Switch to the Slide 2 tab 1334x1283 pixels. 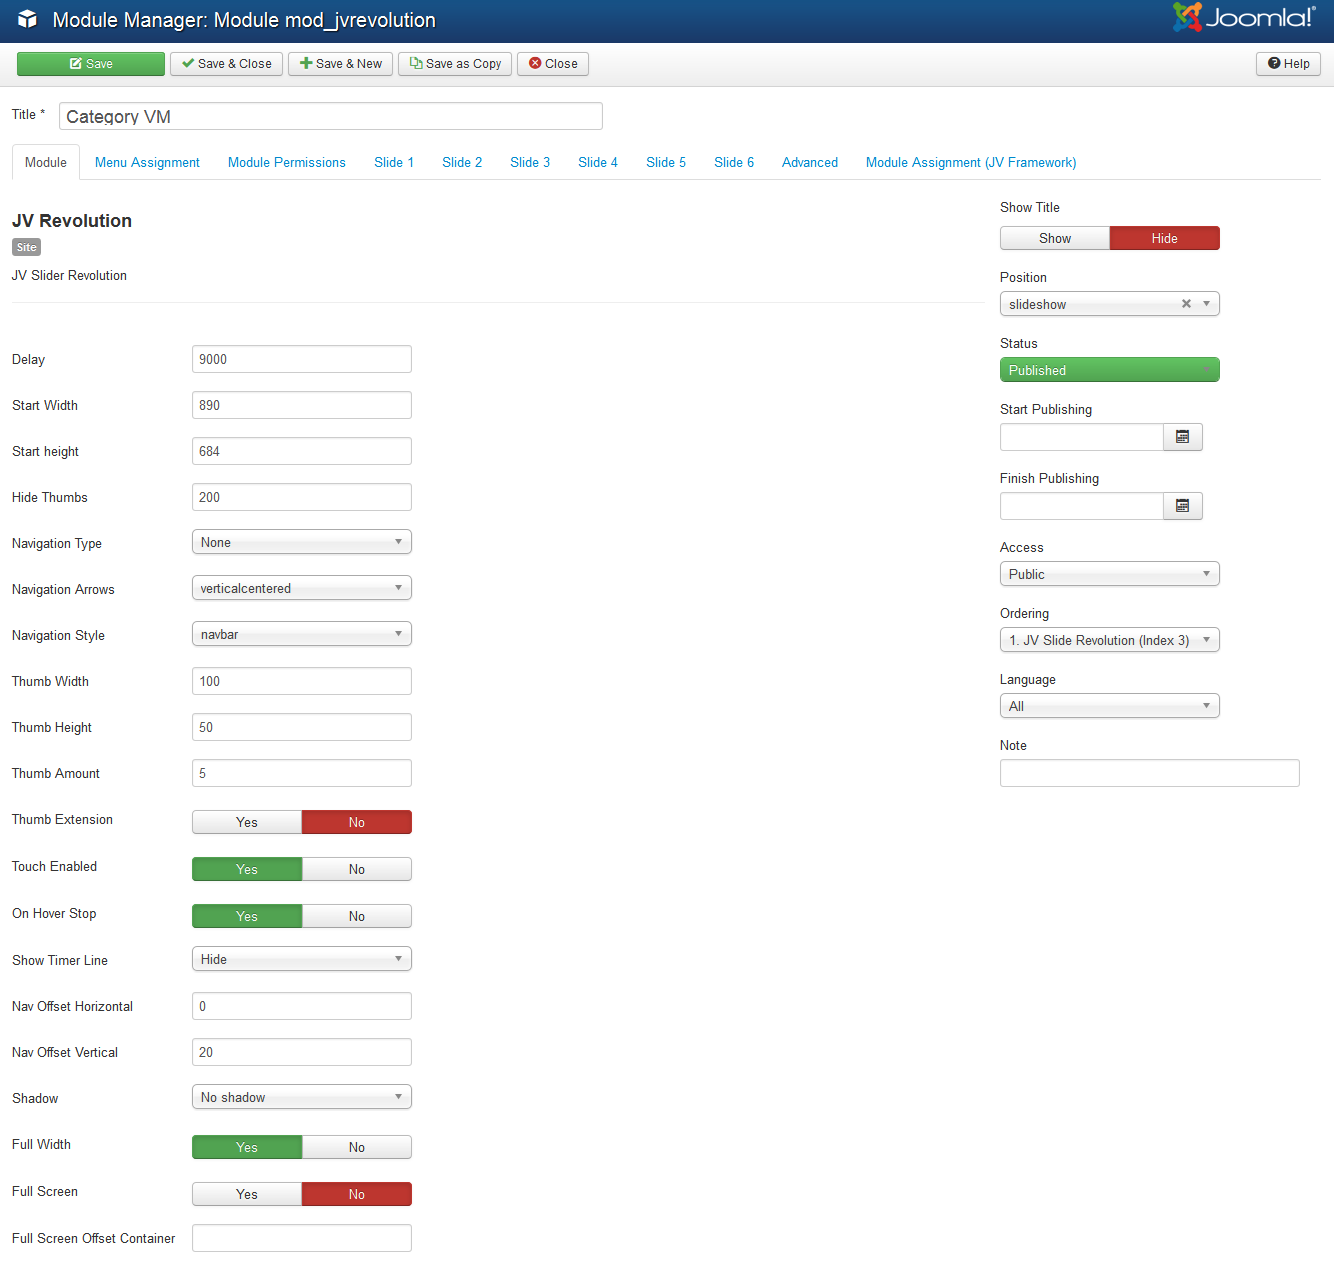click(462, 162)
